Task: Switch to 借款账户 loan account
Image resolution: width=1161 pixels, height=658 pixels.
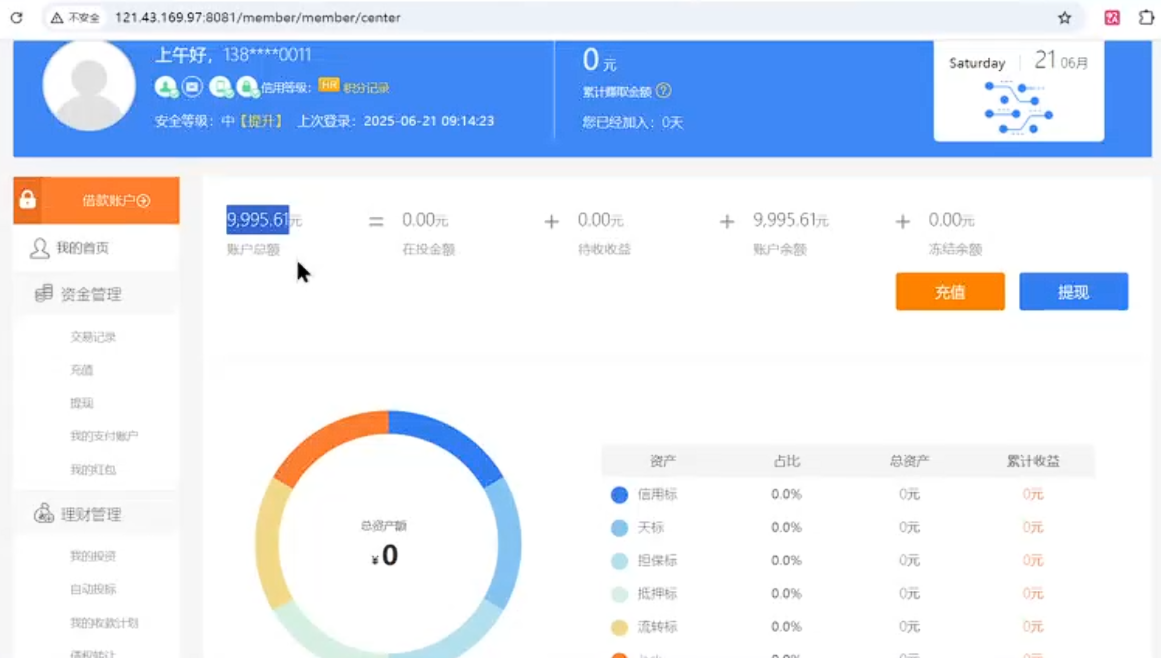Action: (116, 201)
